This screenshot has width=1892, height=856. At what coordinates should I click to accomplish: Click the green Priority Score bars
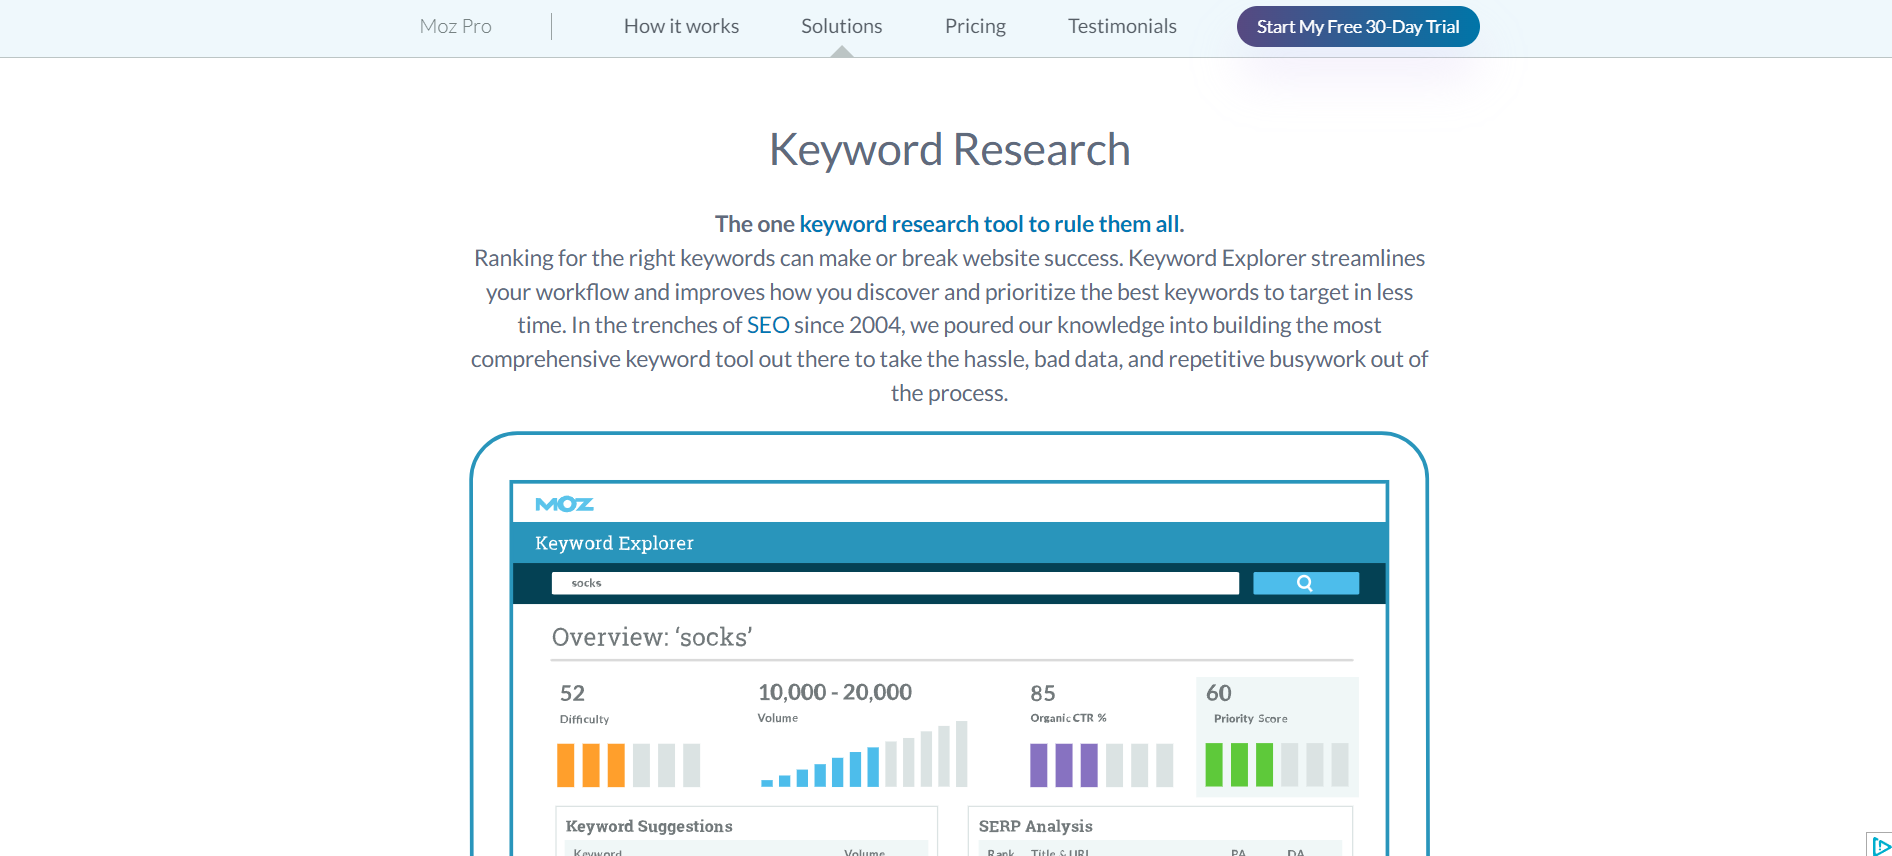1277,765
